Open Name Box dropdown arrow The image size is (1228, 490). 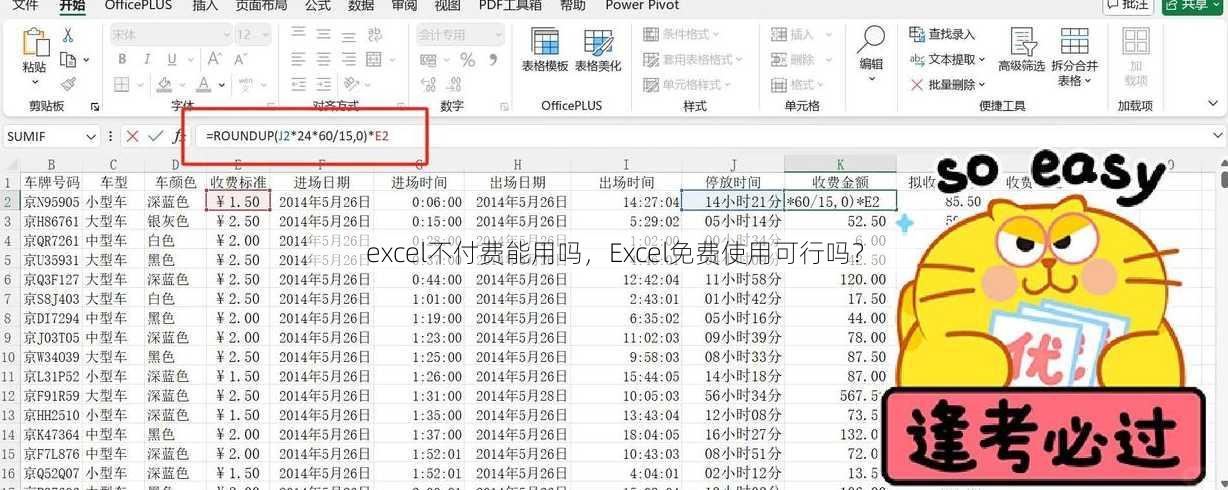point(92,136)
